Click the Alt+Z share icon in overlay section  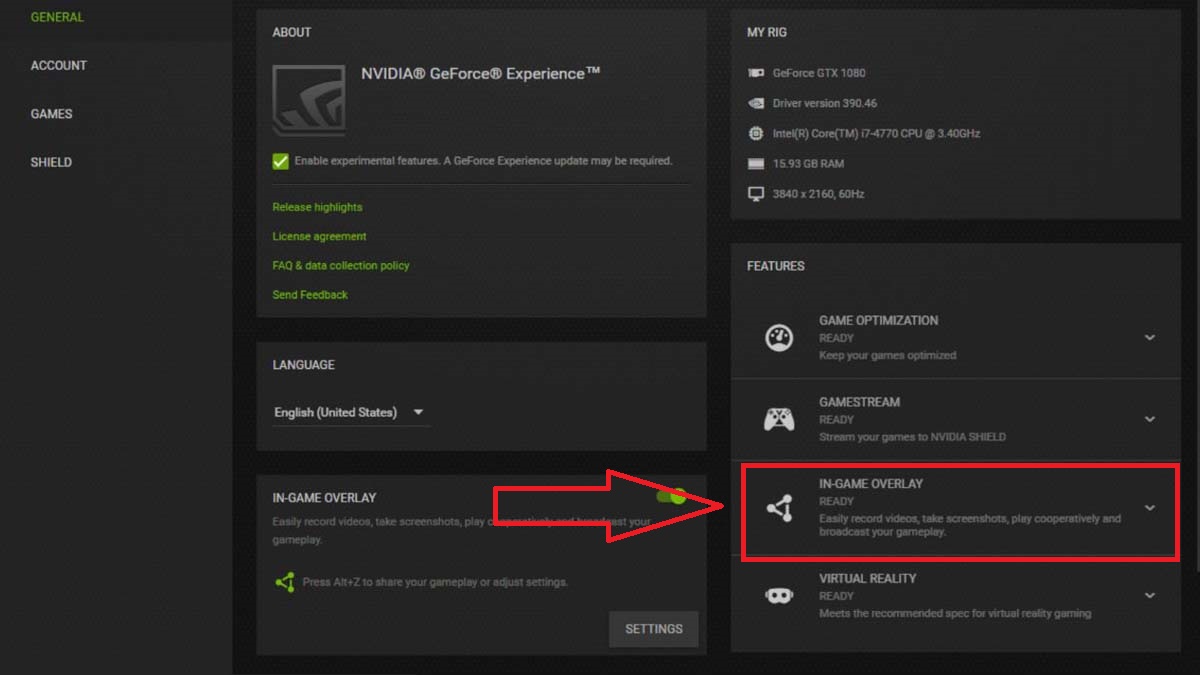(282, 582)
